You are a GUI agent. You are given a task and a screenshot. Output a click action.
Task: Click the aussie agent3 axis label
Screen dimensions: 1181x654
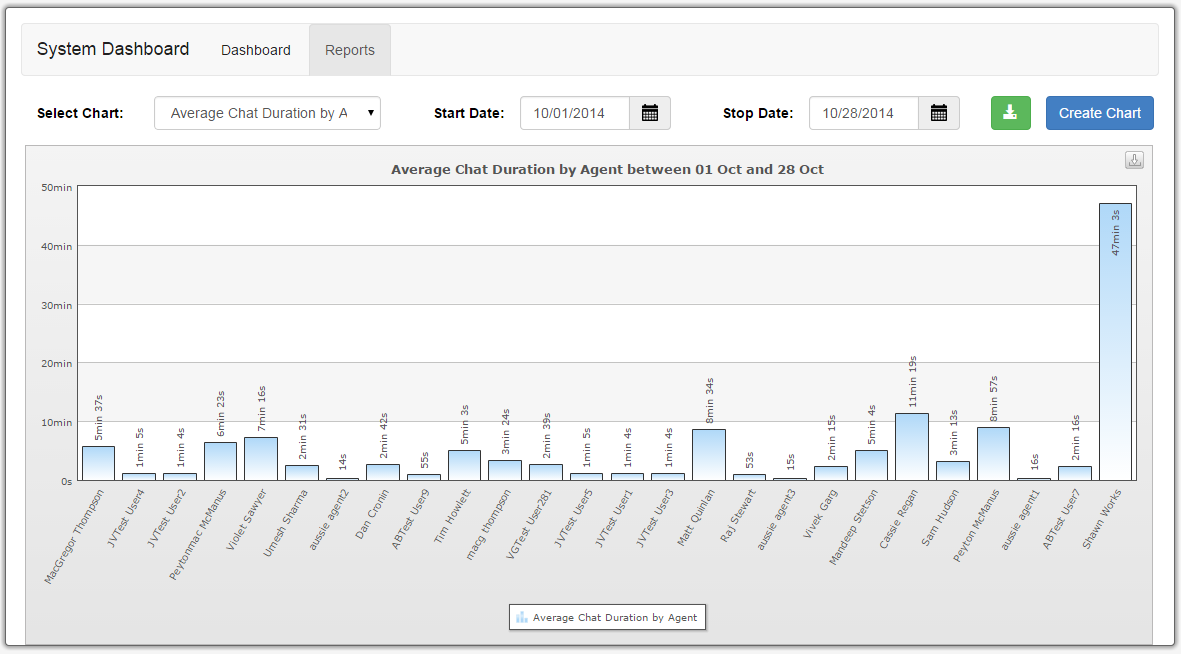pyautogui.click(x=777, y=519)
